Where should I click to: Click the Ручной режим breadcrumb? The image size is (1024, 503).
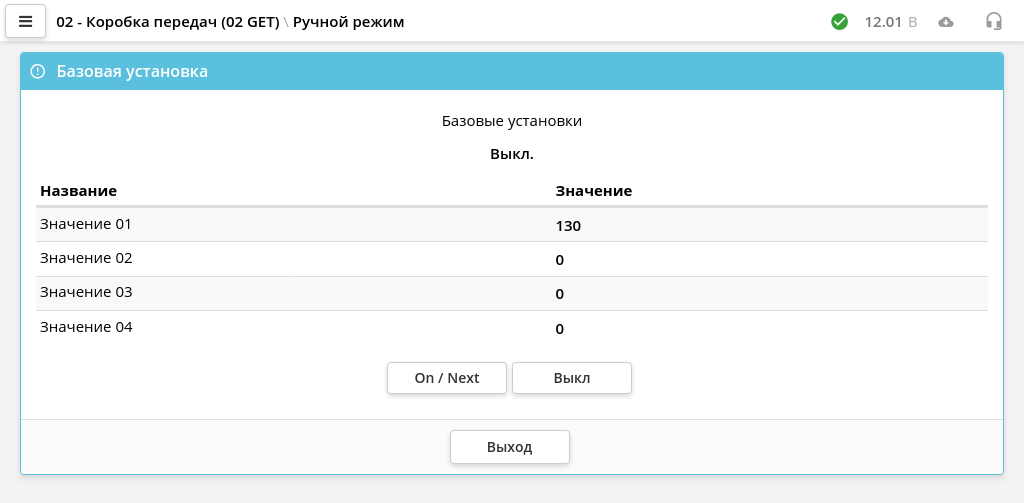(349, 22)
